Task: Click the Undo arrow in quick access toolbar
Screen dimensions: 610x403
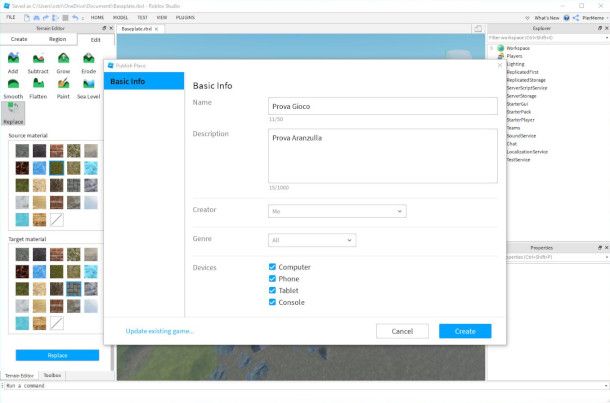Action: coord(75,18)
